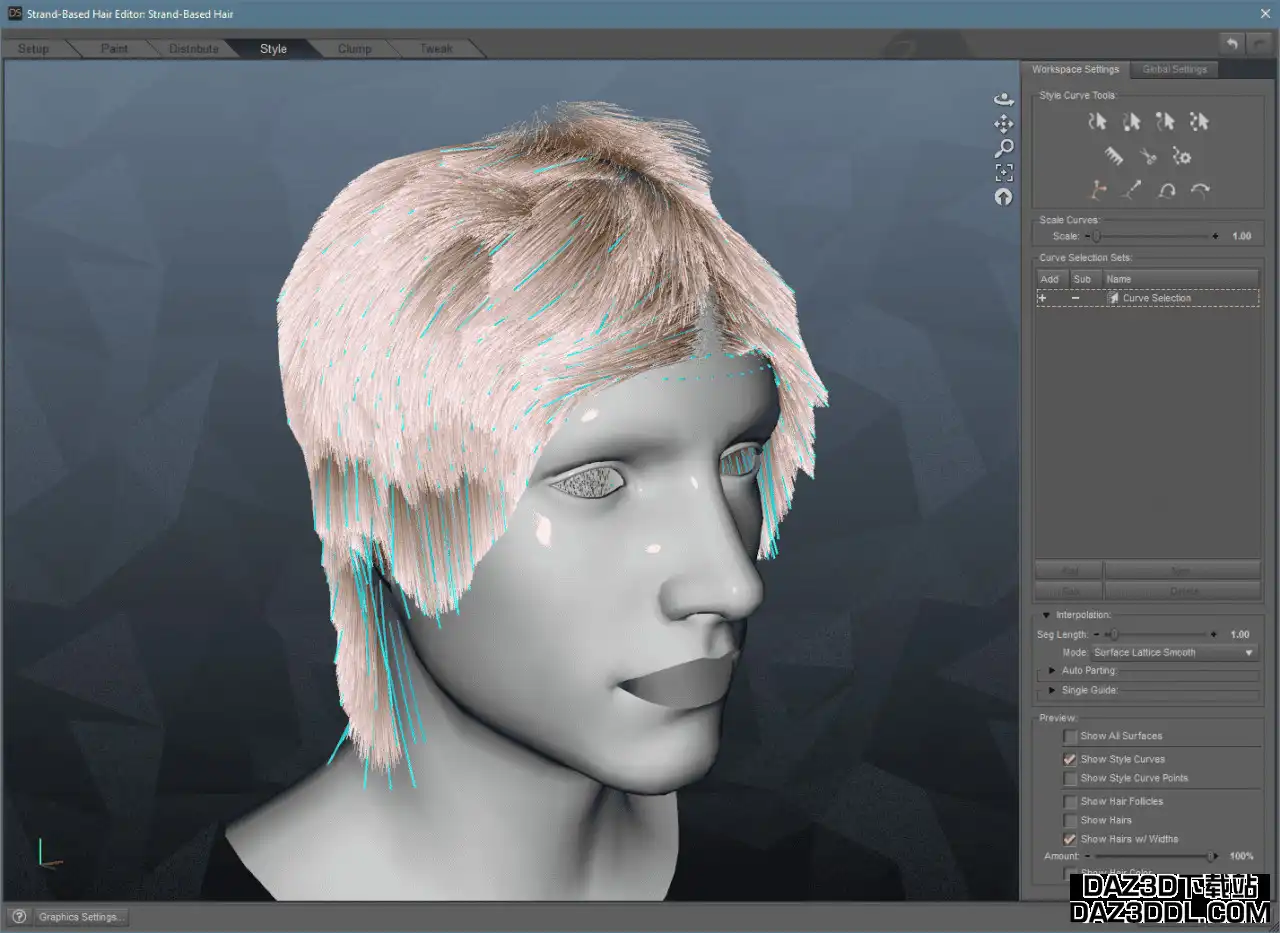Click the Amount preview slider handle
Viewport: 1280px width, 933px height.
(x=1212, y=856)
